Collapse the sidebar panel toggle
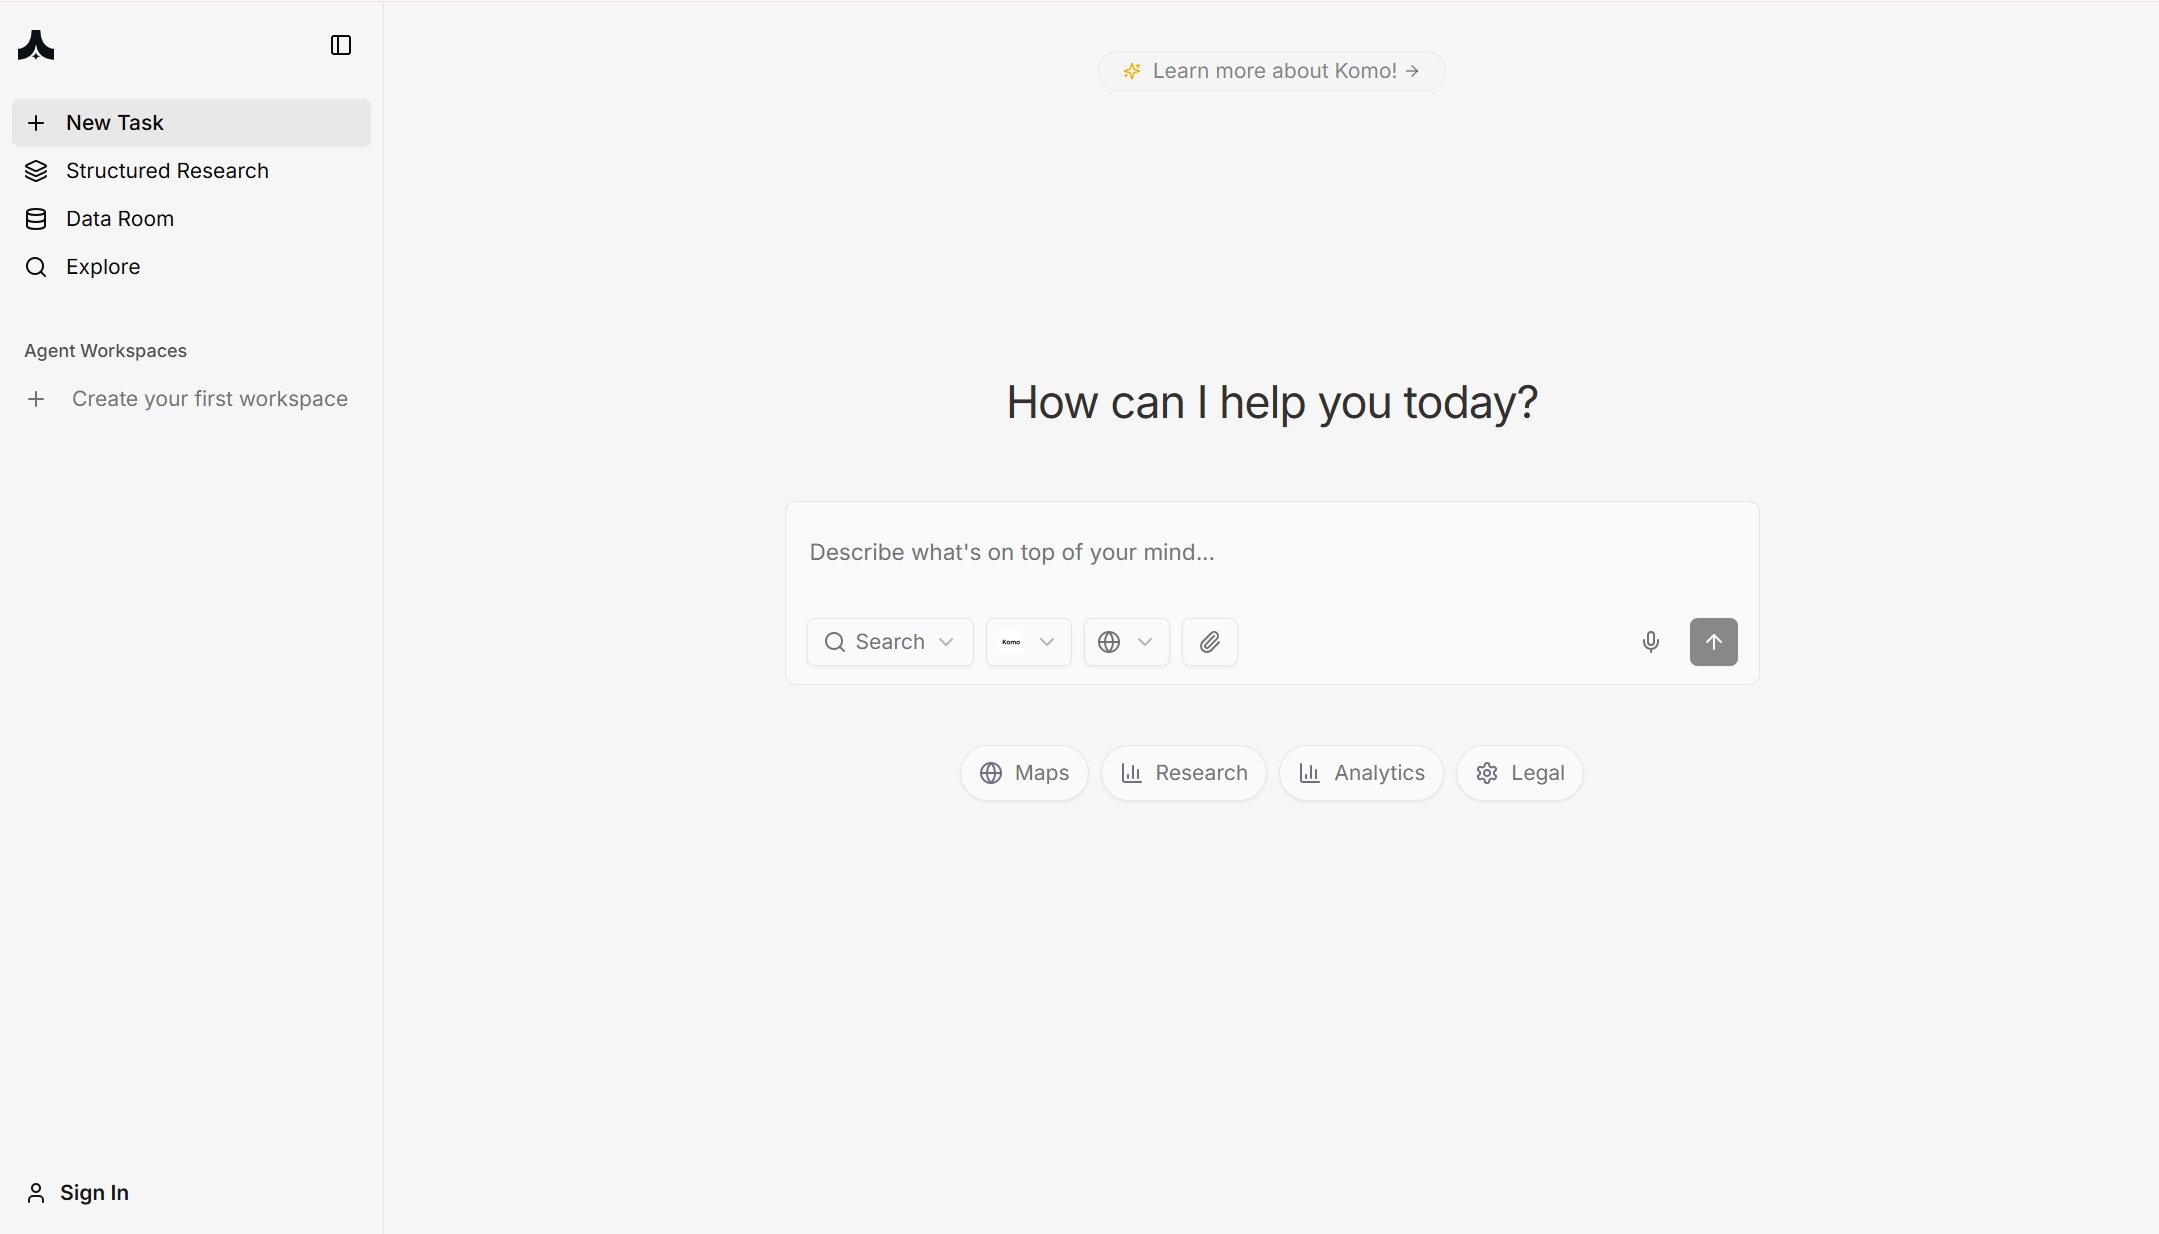This screenshot has width=2159, height=1234. (x=341, y=45)
